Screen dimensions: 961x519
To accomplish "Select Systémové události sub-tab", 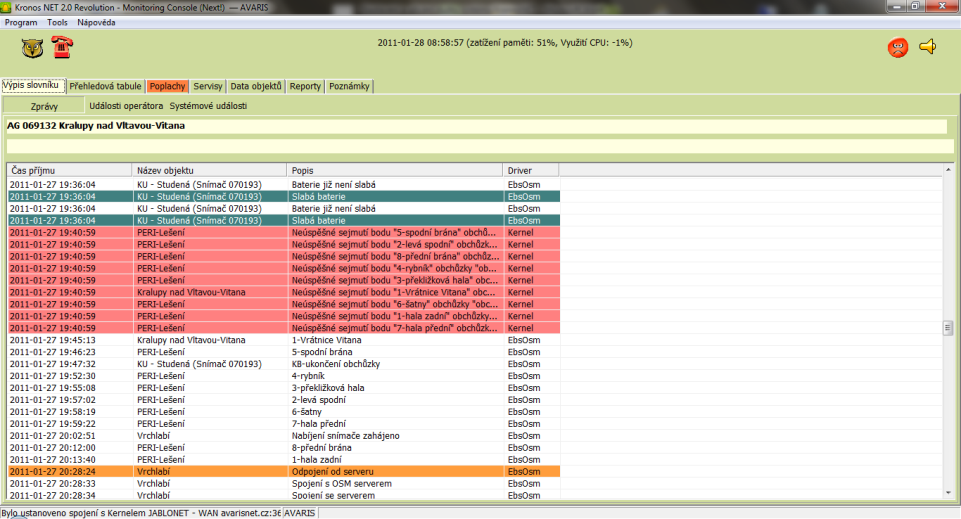I will [x=208, y=106].
